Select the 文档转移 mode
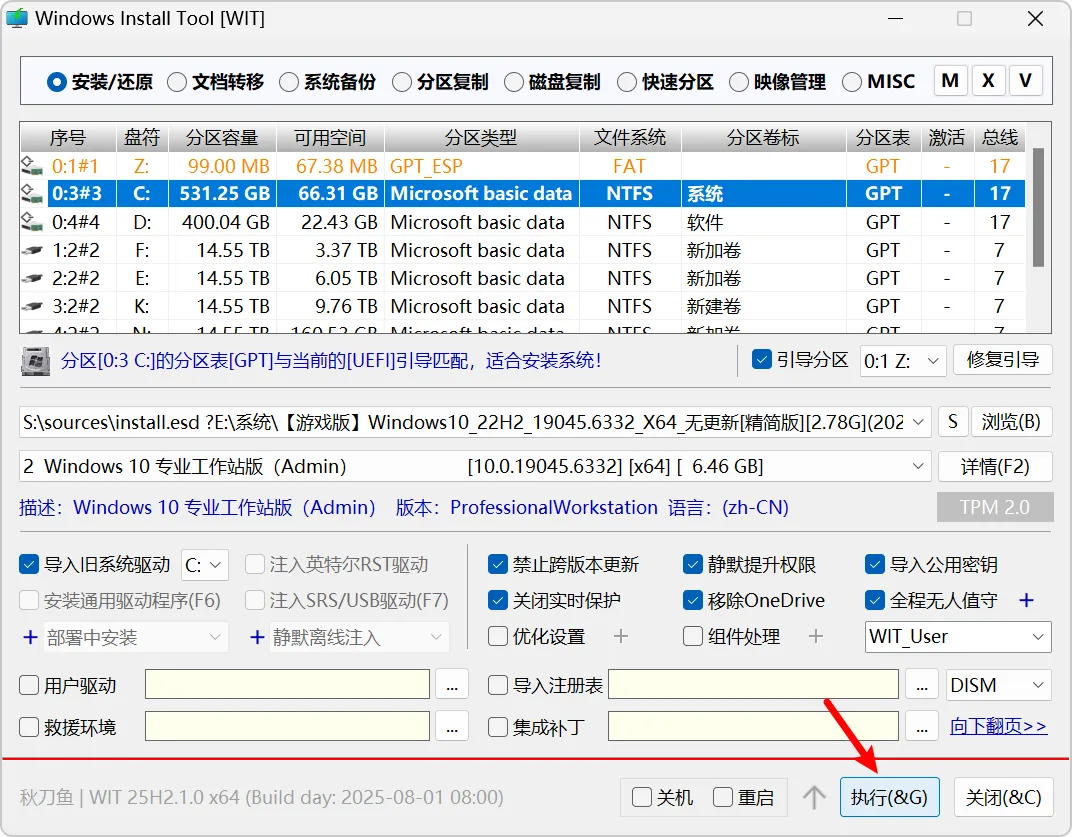1072x837 pixels. point(215,82)
